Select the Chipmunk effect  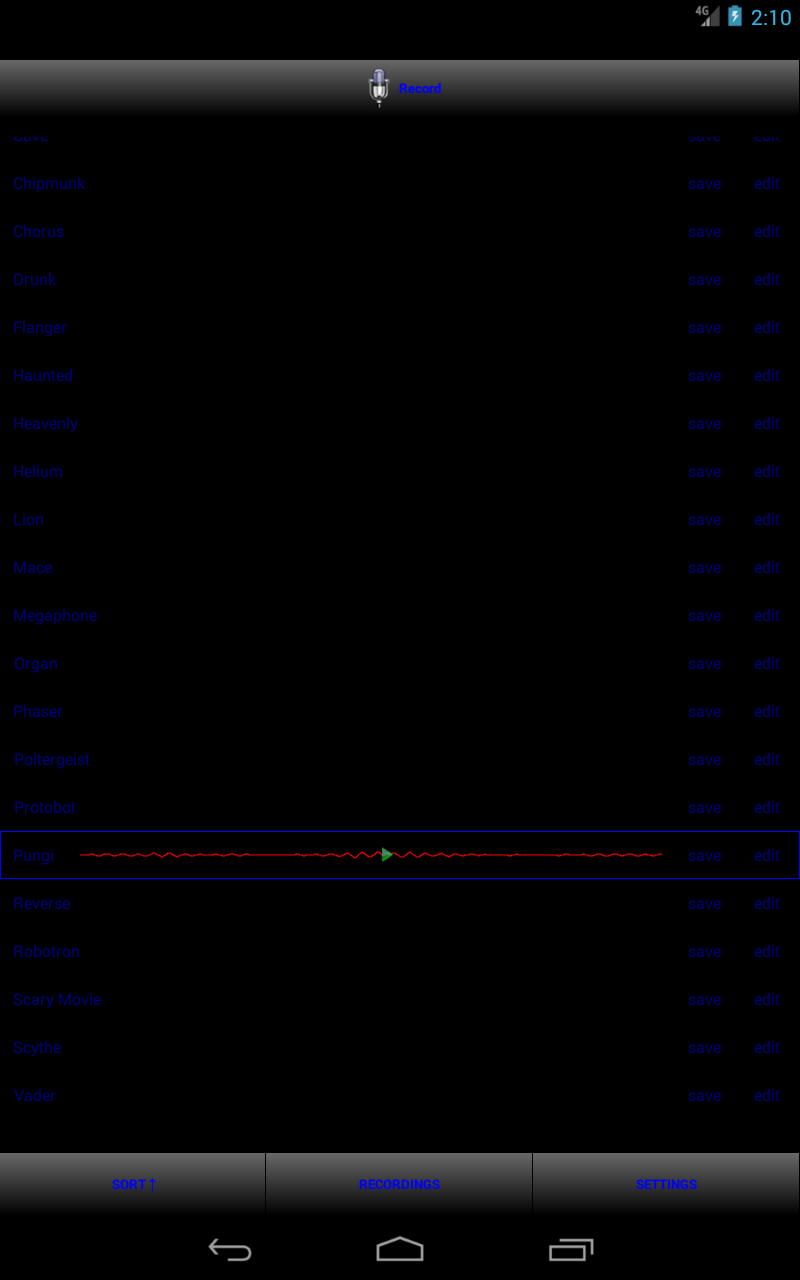pyautogui.click(x=49, y=184)
